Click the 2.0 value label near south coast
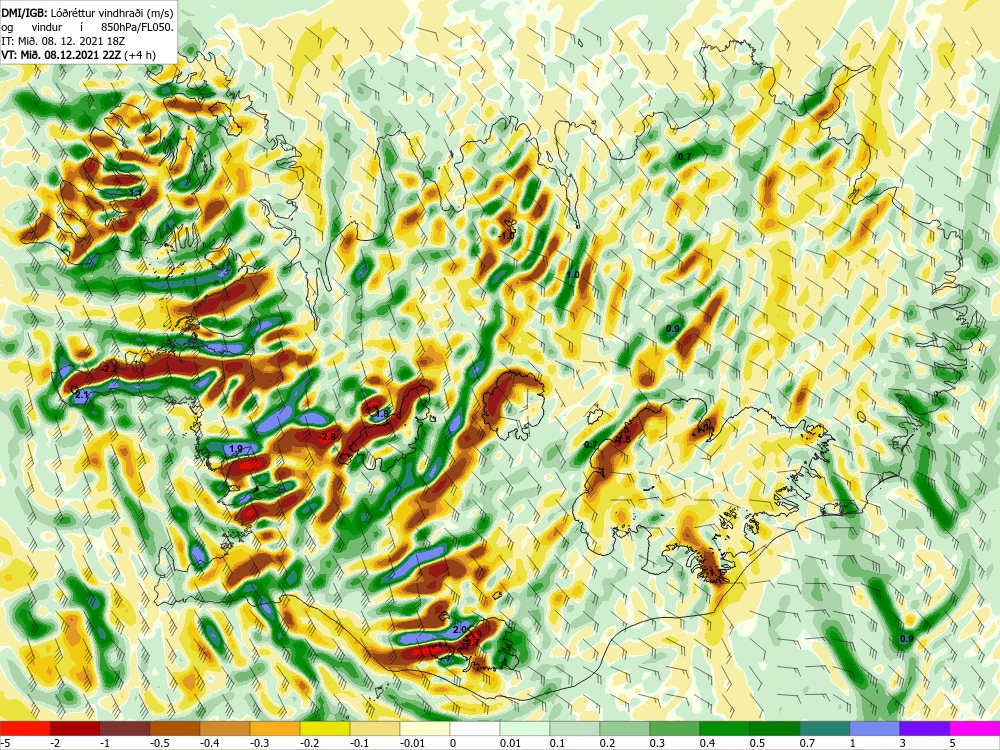The height and width of the screenshot is (750, 1000). coord(460,629)
